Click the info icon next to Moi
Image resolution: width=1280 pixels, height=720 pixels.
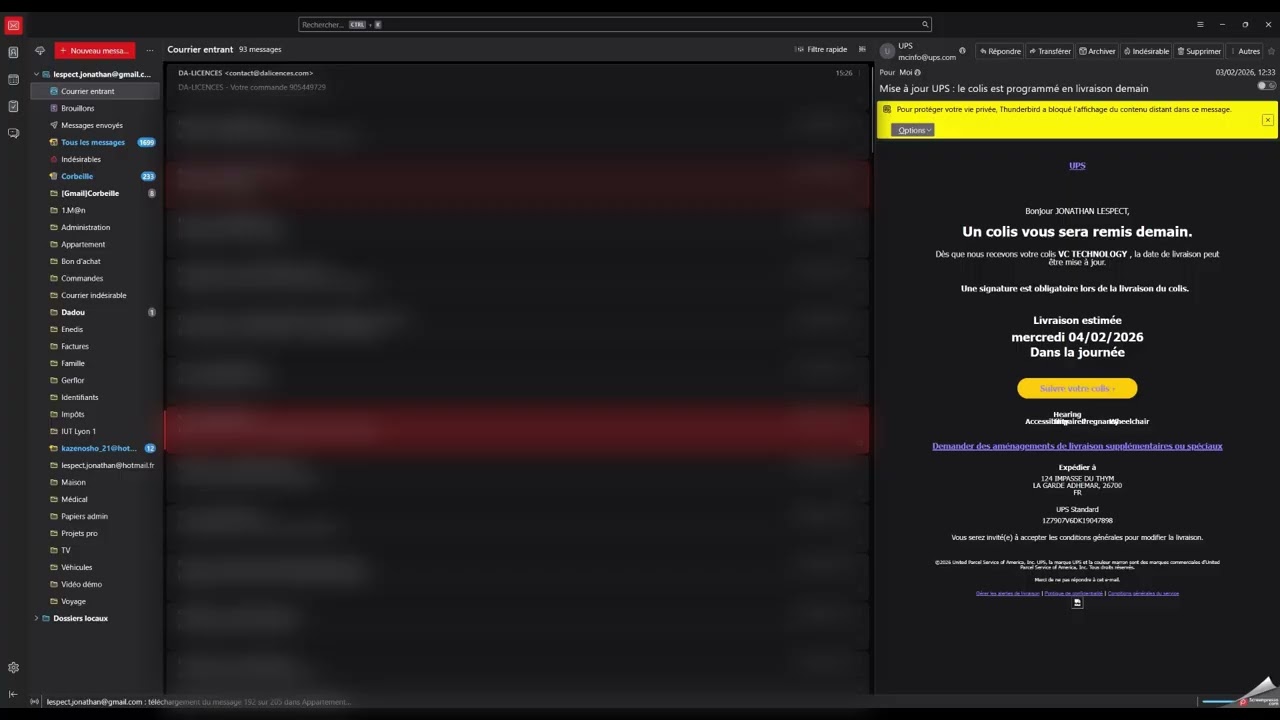pyautogui.click(x=917, y=72)
